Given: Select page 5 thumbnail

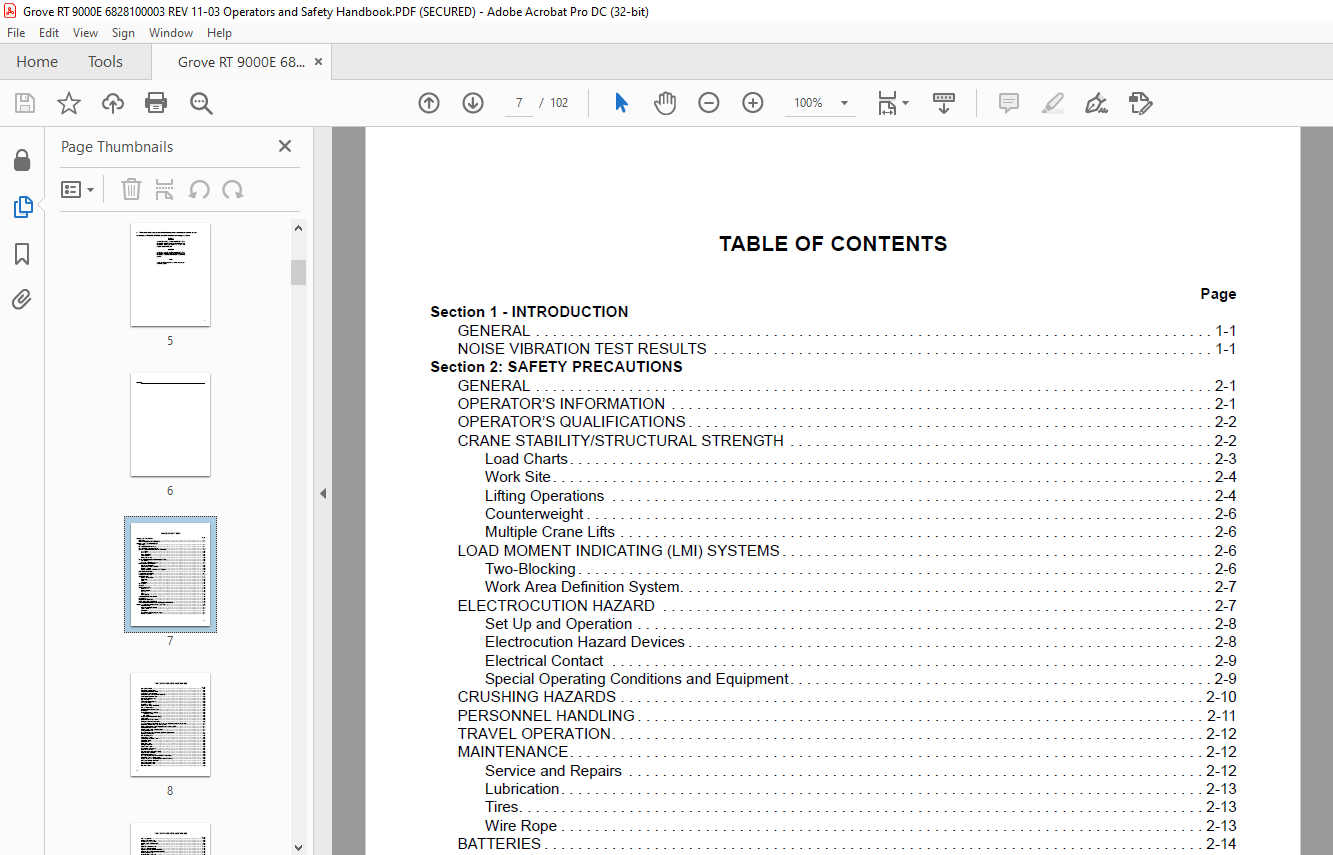Looking at the screenshot, I should (x=170, y=275).
